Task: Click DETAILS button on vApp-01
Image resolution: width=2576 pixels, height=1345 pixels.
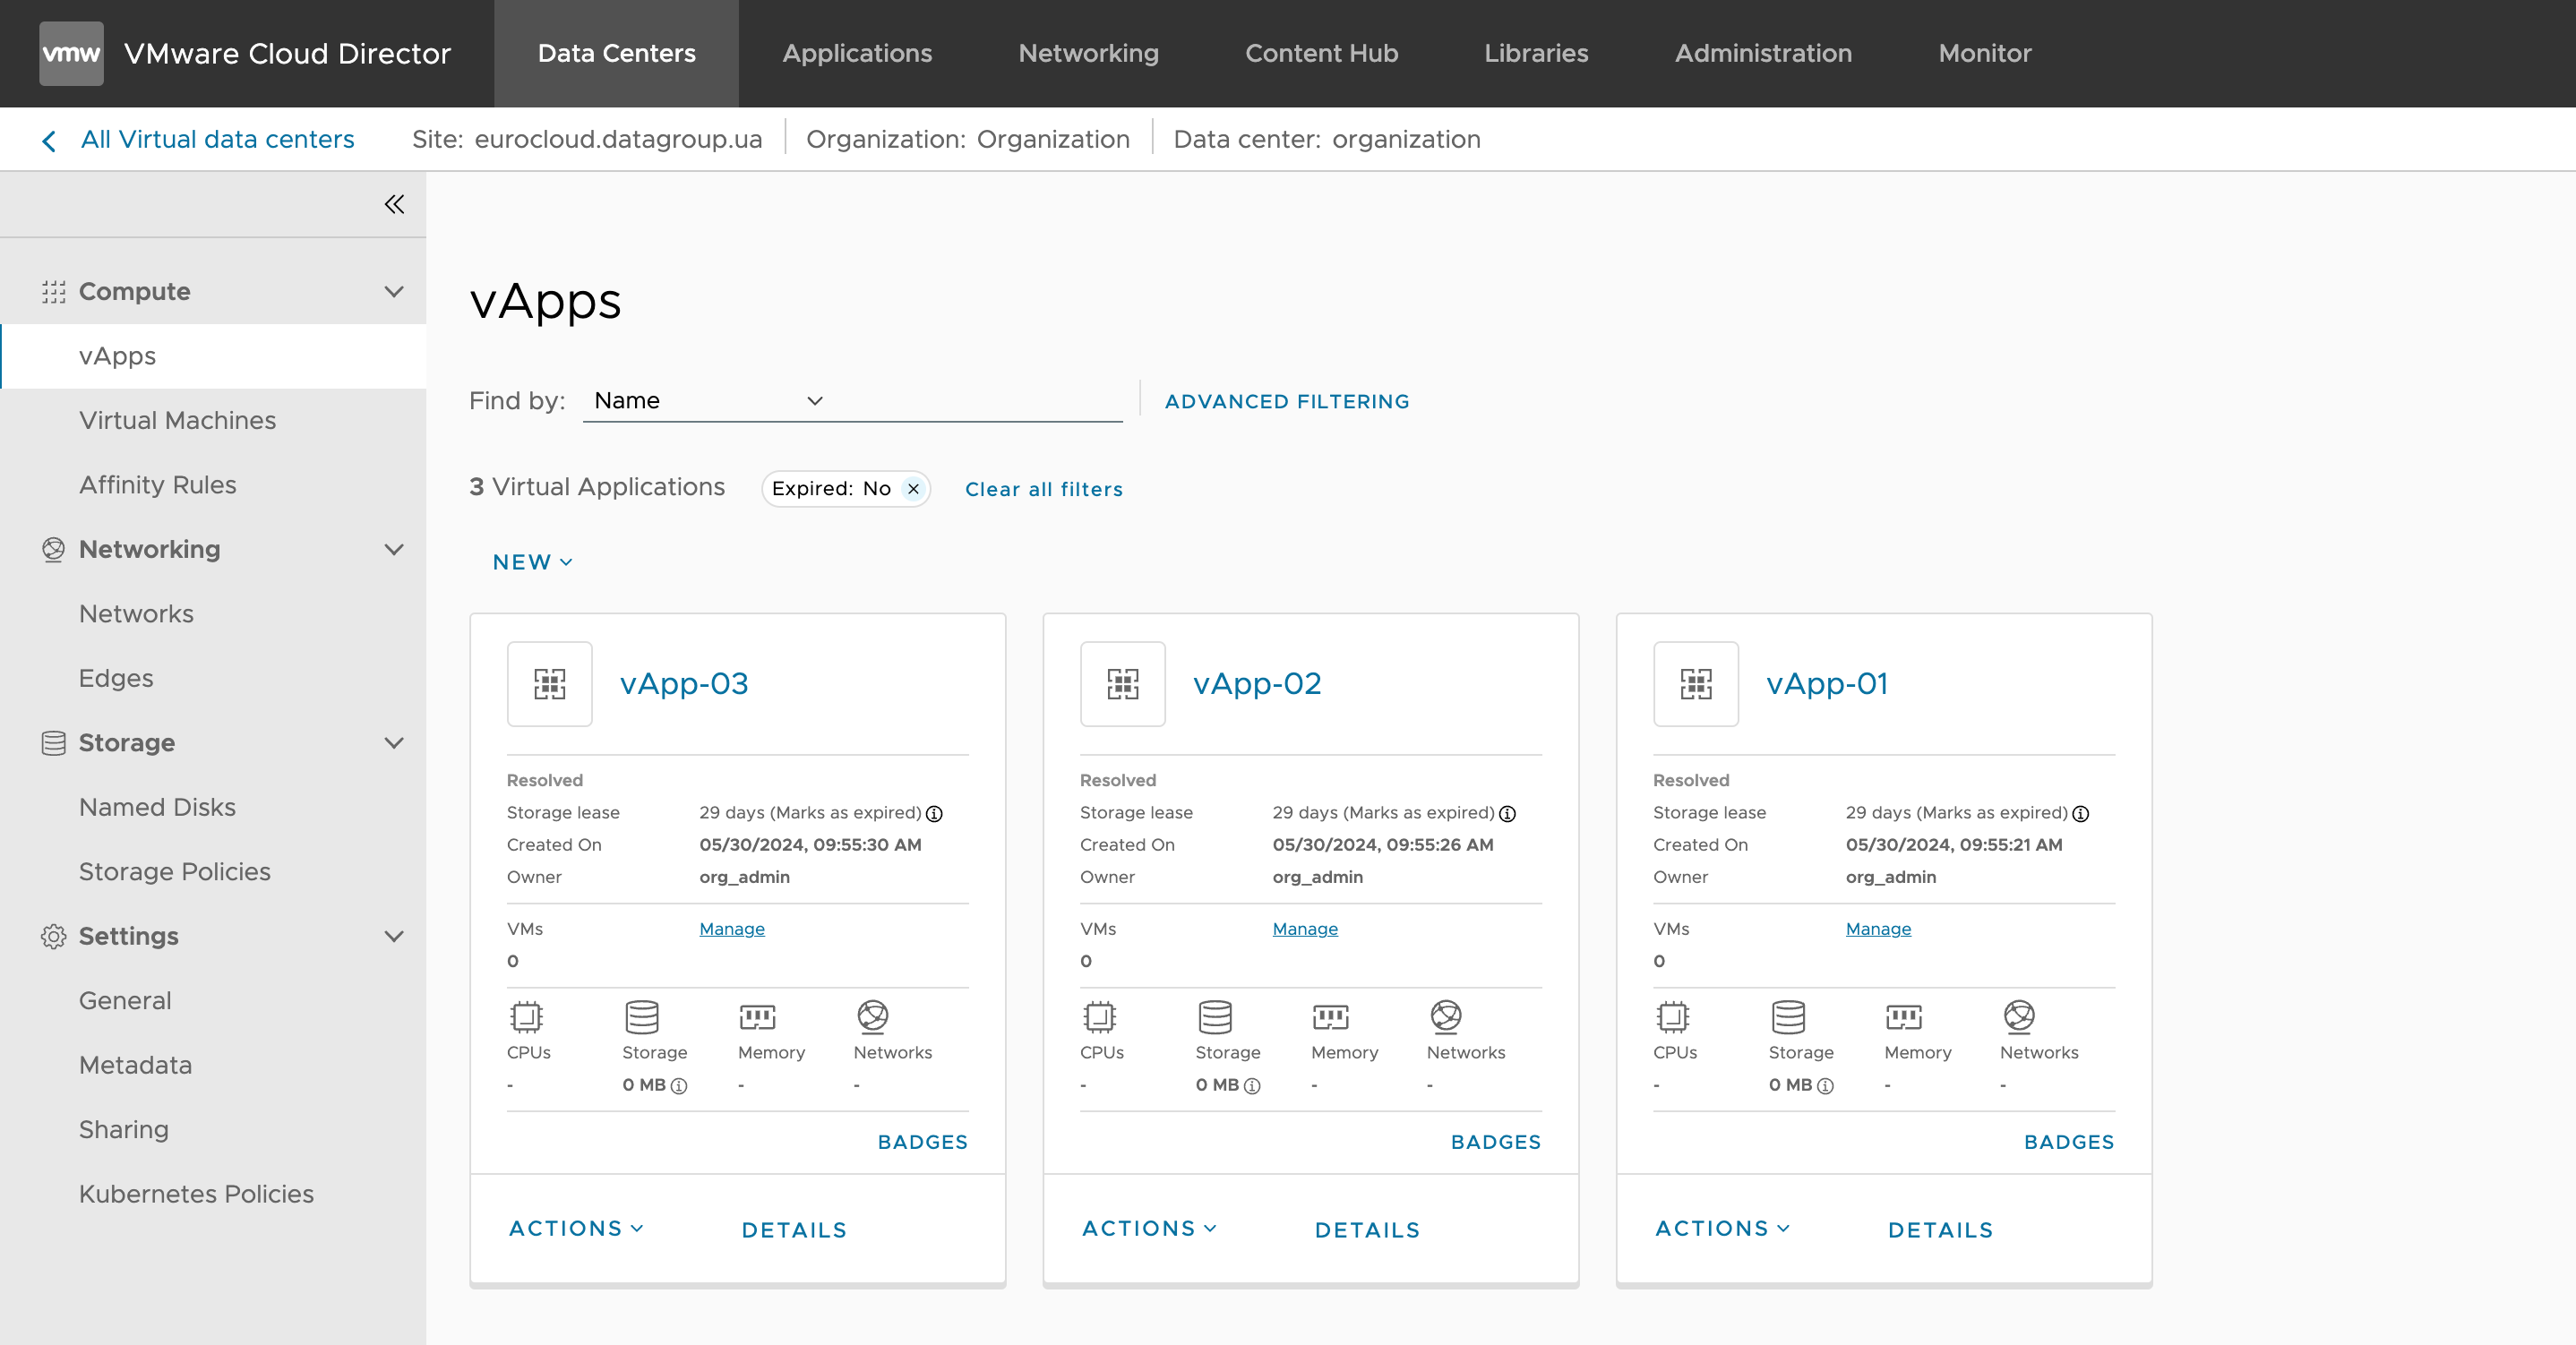Action: (1940, 1230)
